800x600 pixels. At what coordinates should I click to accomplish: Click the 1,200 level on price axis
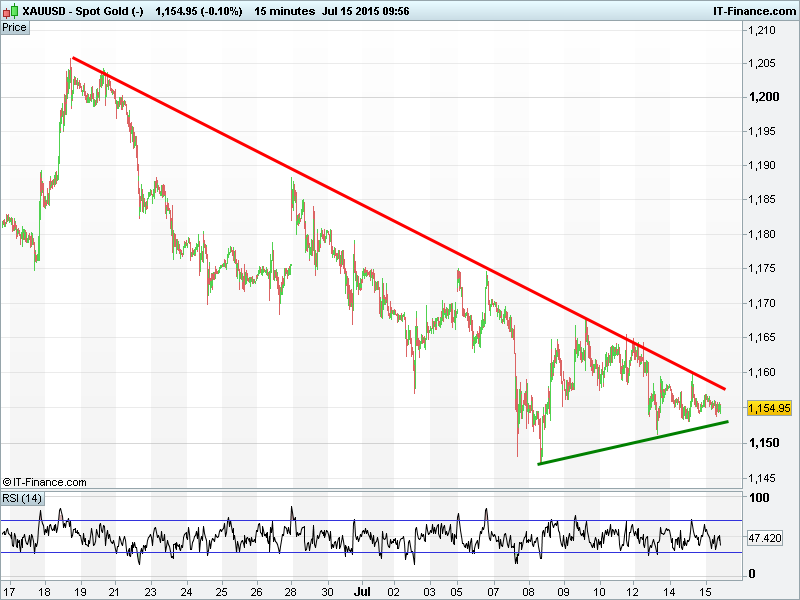point(762,97)
